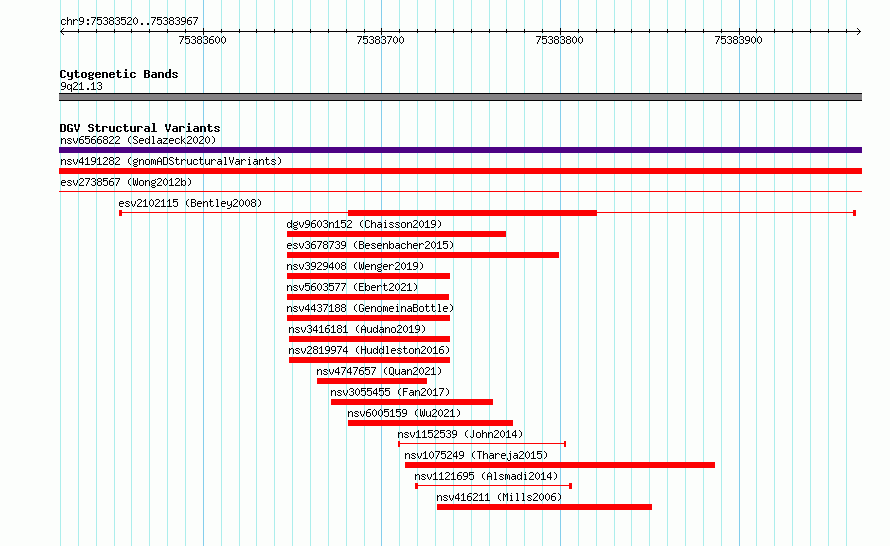Click the red bar under nsv6005159
The image size is (890, 546).
[x=430, y=423]
